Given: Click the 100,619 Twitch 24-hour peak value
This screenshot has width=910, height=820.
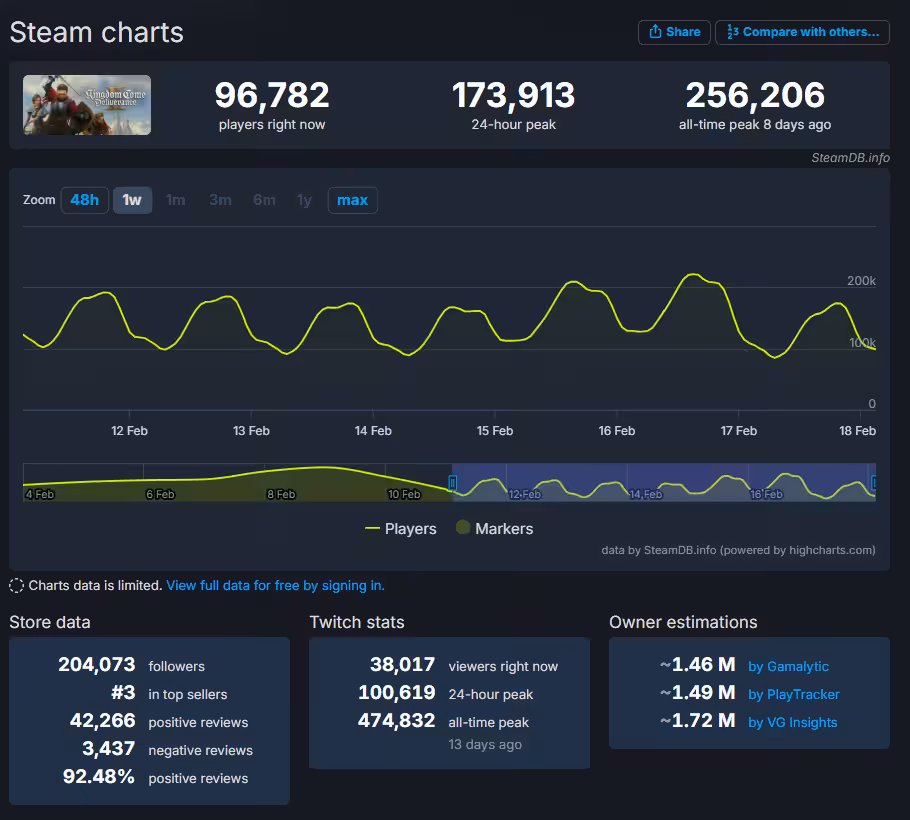Looking at the screenshot, I should (x=397, y=692).
